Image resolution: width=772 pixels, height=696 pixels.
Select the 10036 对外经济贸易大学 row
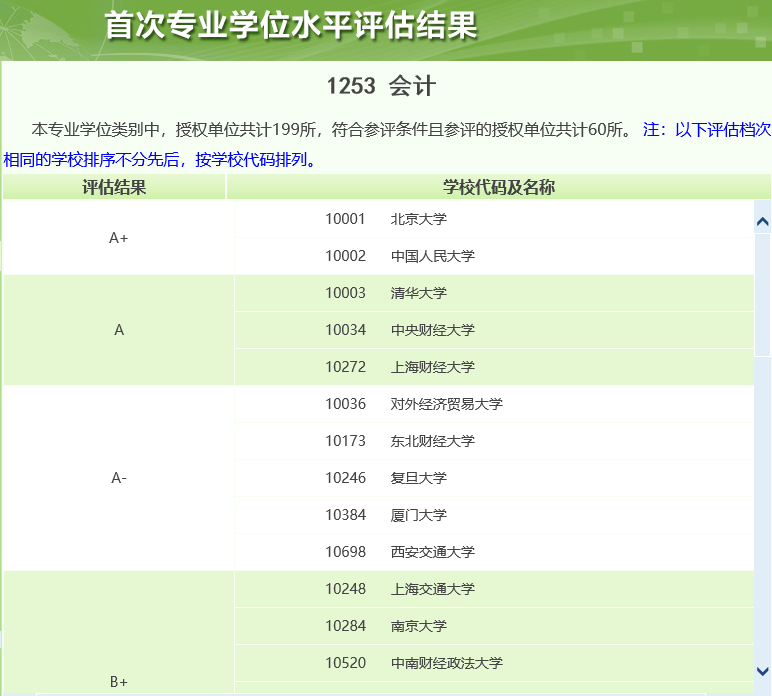point(494,404)
